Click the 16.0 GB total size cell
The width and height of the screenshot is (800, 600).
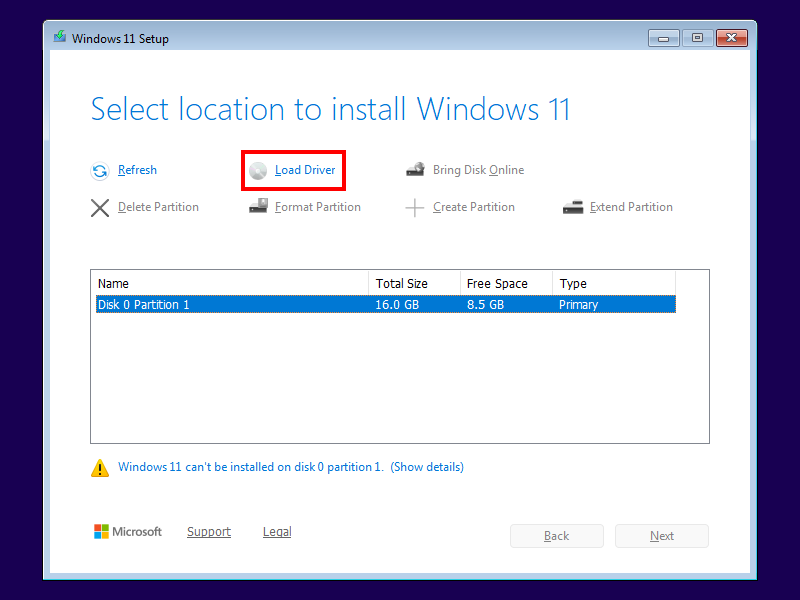pyautogui.click(x=397, y=305)
